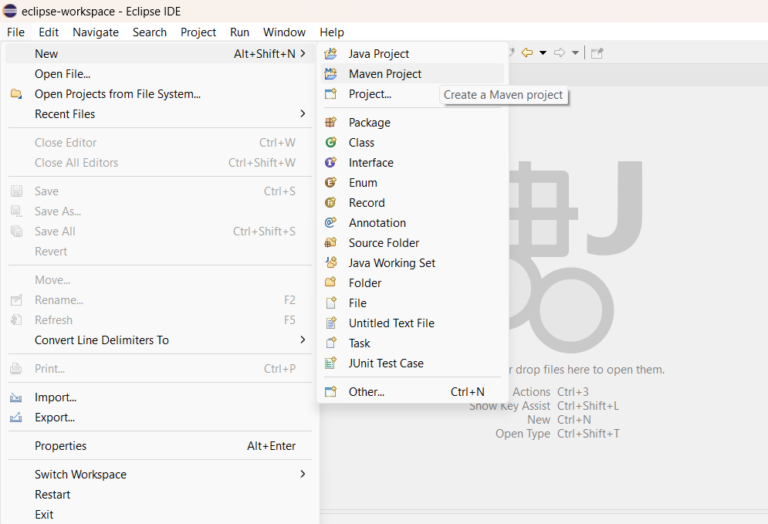Click the green Class icon
768x524 pixels.
(331, 142)
